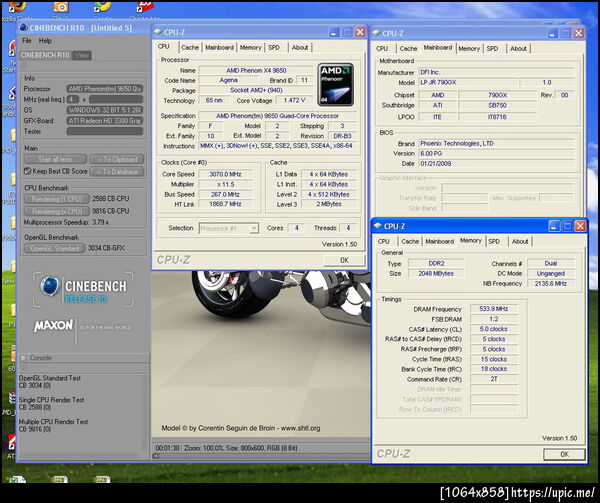600x503 pixels.
Task: Click the CPU-Z icon in Memory window title
Action: (x=378, y=226)
